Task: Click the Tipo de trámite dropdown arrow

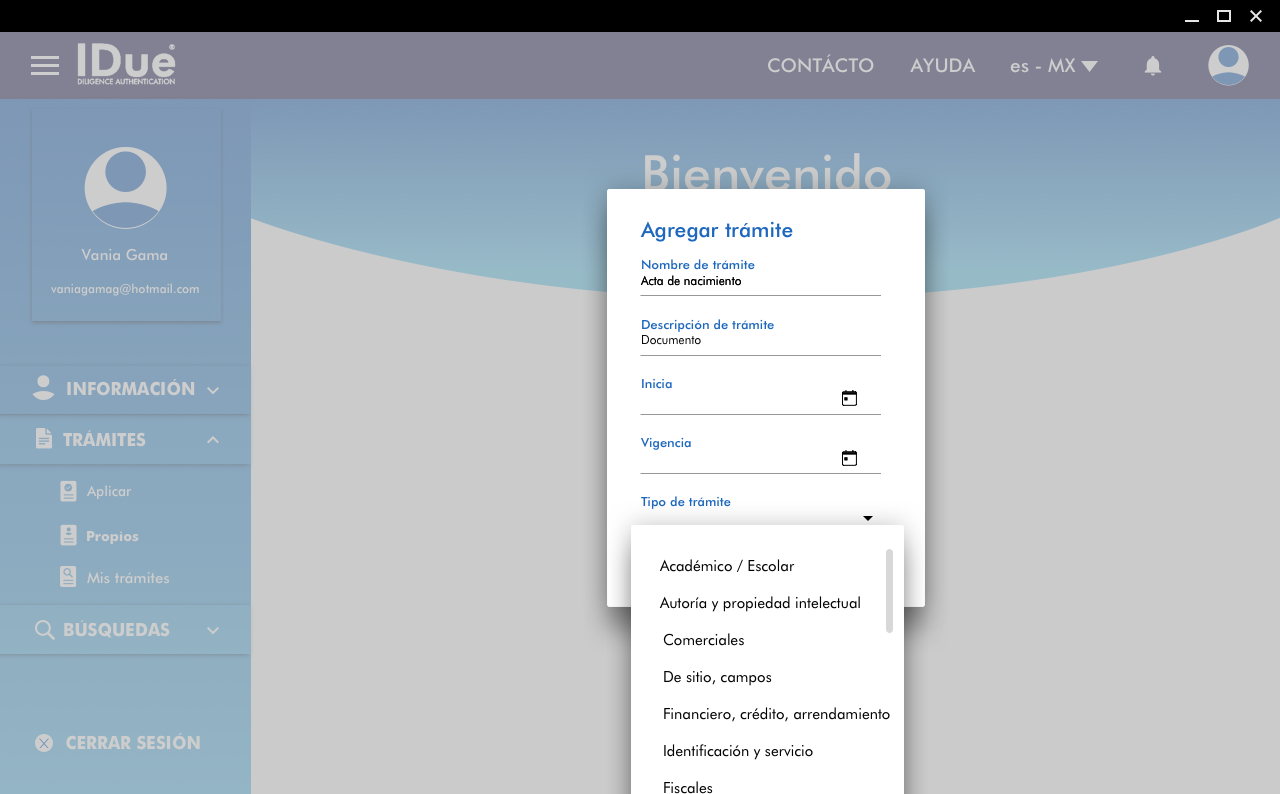Action: click(x=867, y=518)
